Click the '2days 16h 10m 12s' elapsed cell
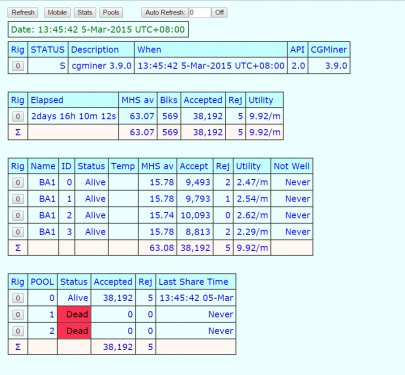The width and height of the screenshot is (405, 375). pyautogui.click(x=73, y=116)
